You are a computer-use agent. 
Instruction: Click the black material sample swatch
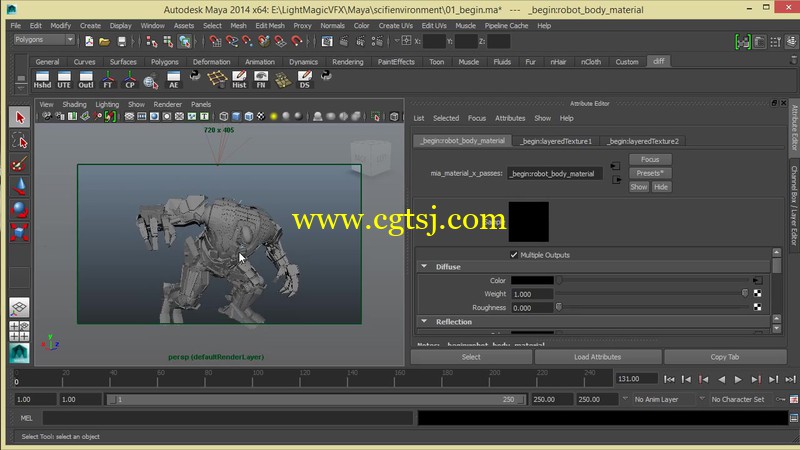pos(529,221)
